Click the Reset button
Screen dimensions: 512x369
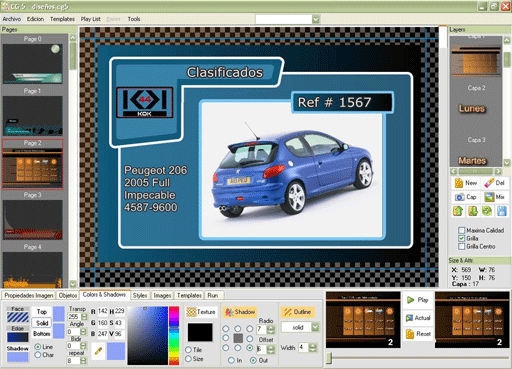(x=419, y=334)
